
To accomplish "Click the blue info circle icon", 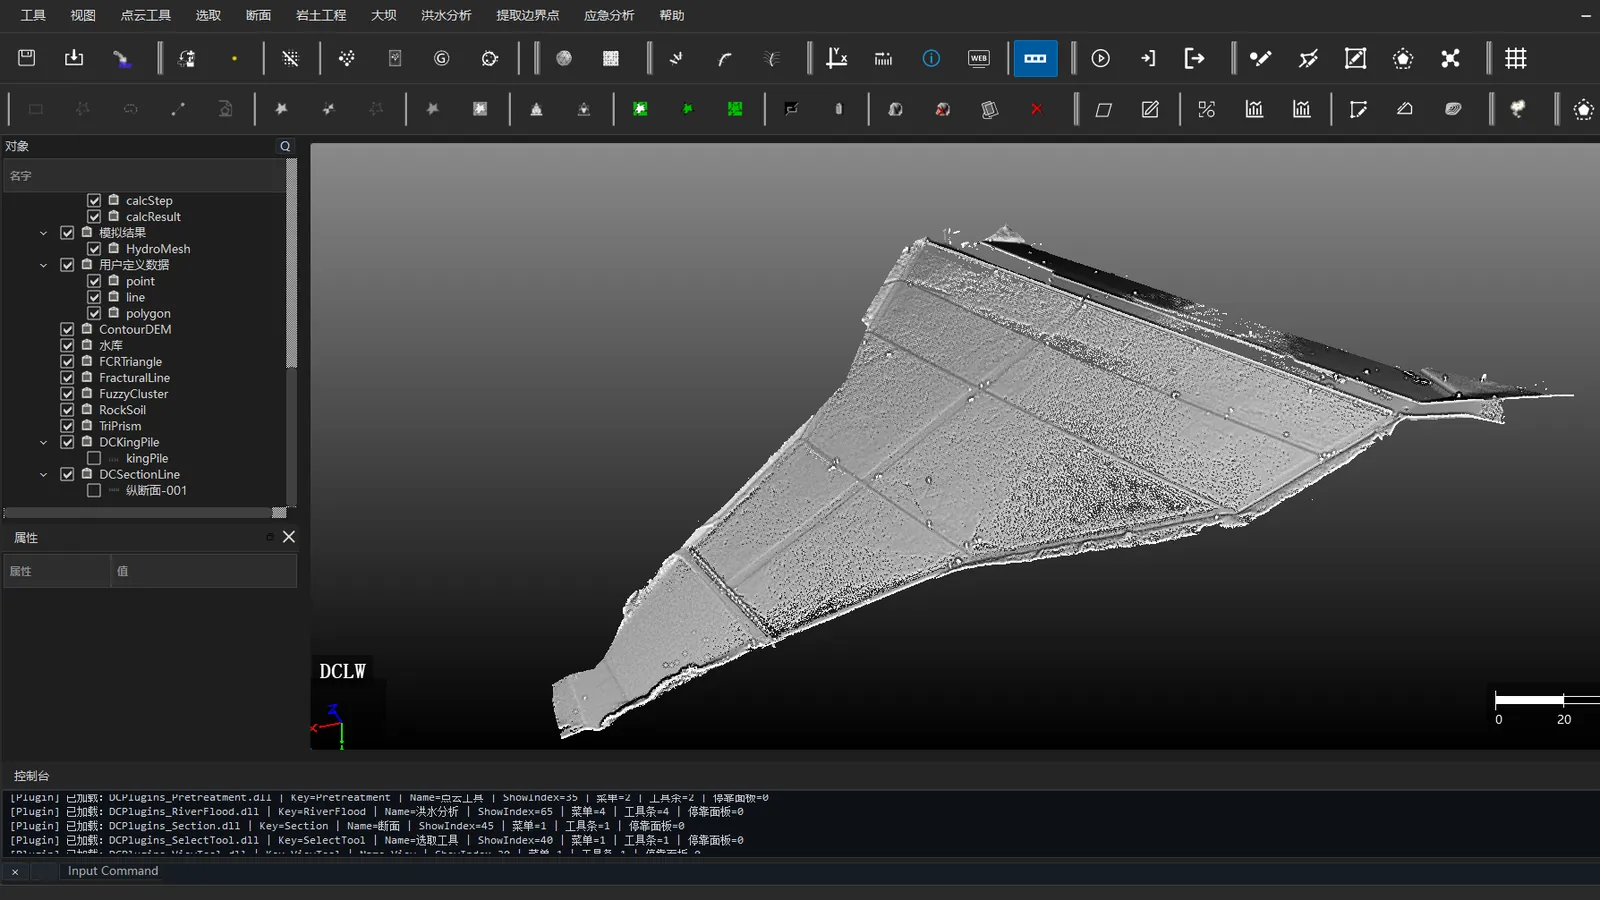I will [931, 58].
